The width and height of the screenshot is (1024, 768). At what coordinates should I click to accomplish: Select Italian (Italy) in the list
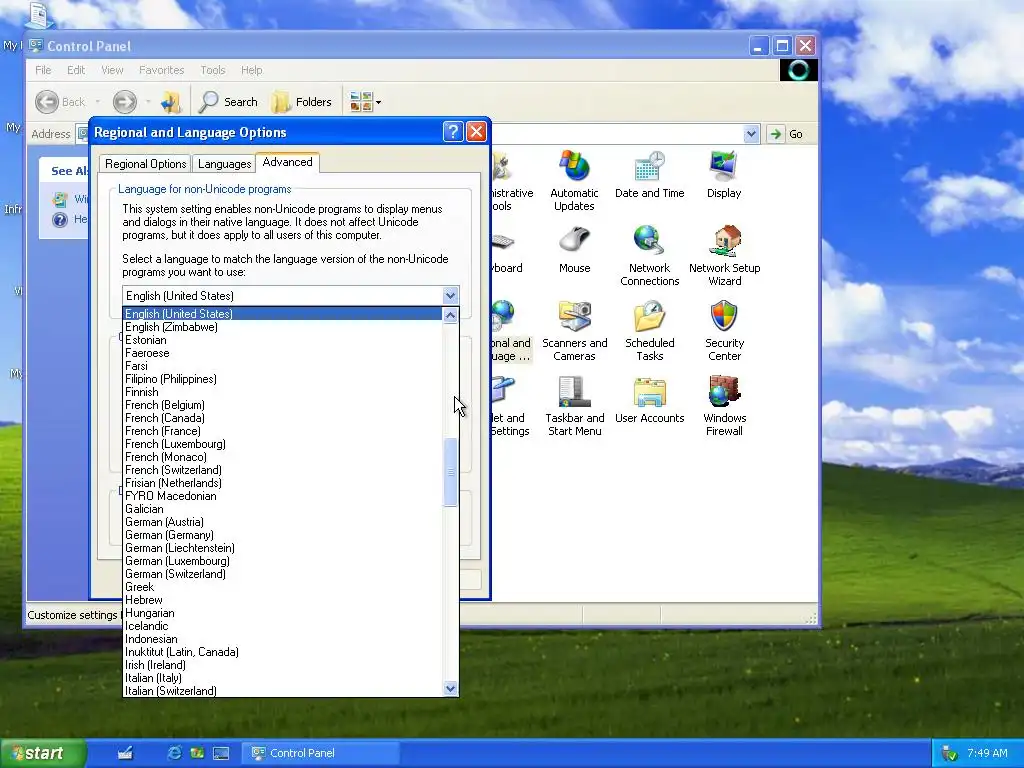click(283, 678)
